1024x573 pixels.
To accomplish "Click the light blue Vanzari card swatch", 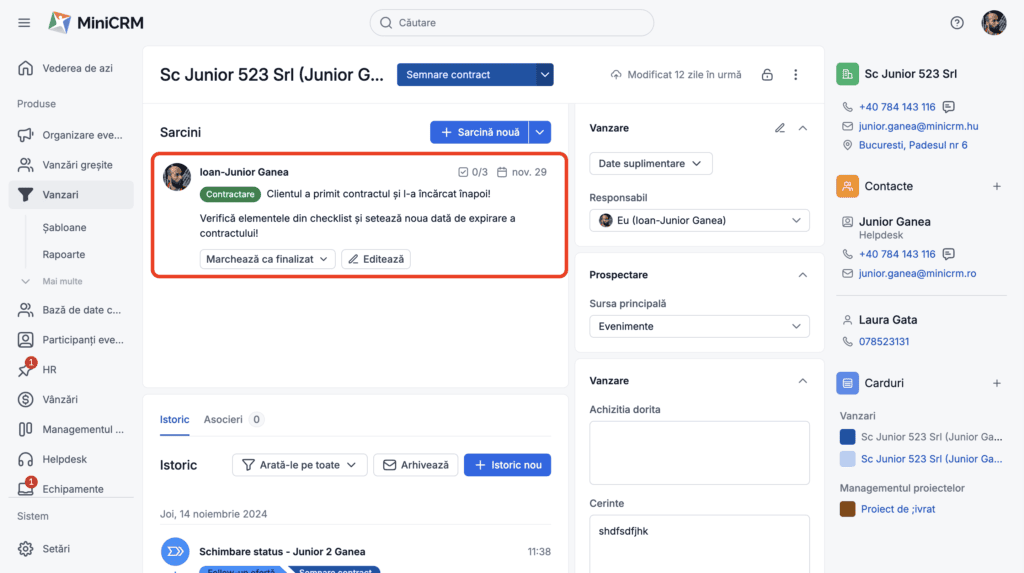I will pos(847,459).
